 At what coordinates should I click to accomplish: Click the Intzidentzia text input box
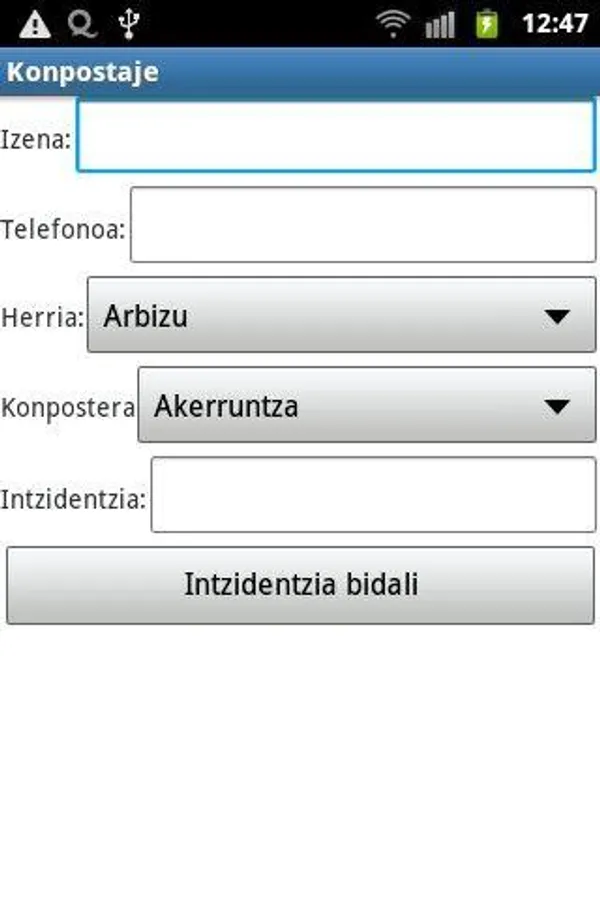372,495
